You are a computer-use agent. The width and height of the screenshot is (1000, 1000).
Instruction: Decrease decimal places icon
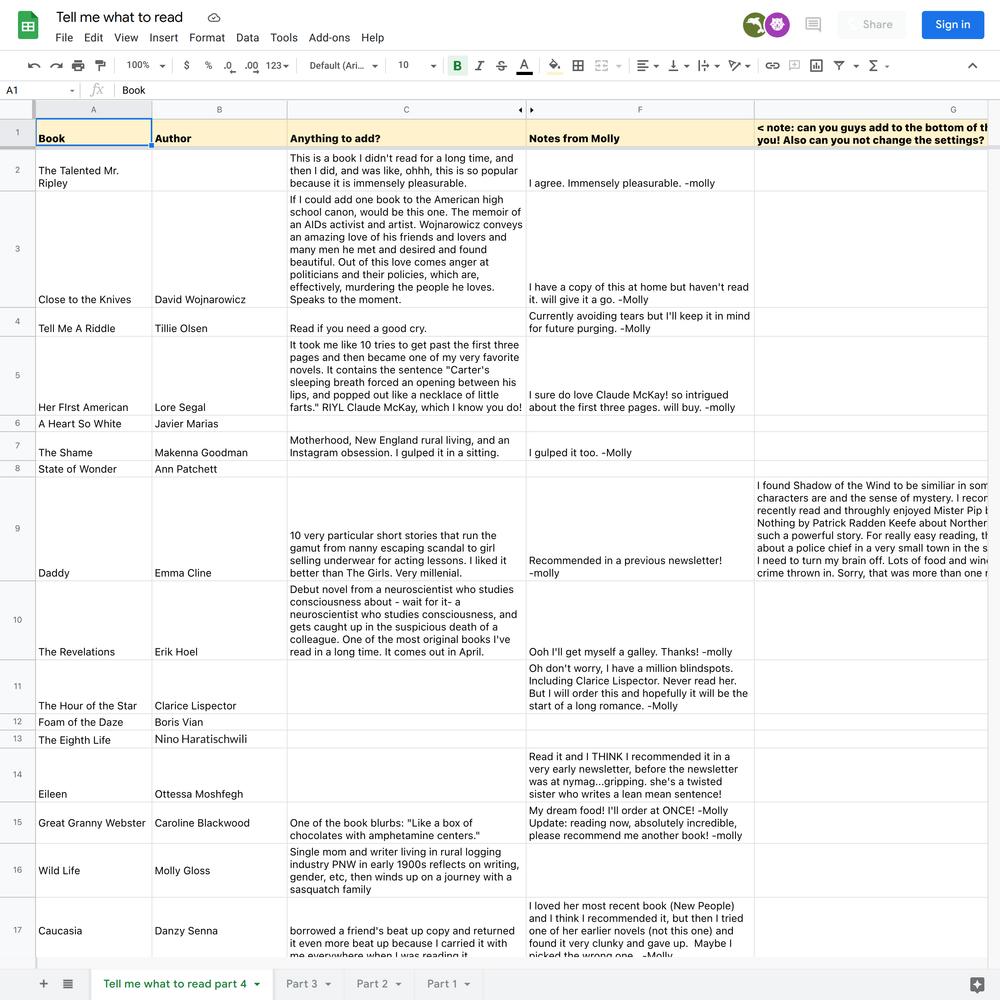point(229,66)
